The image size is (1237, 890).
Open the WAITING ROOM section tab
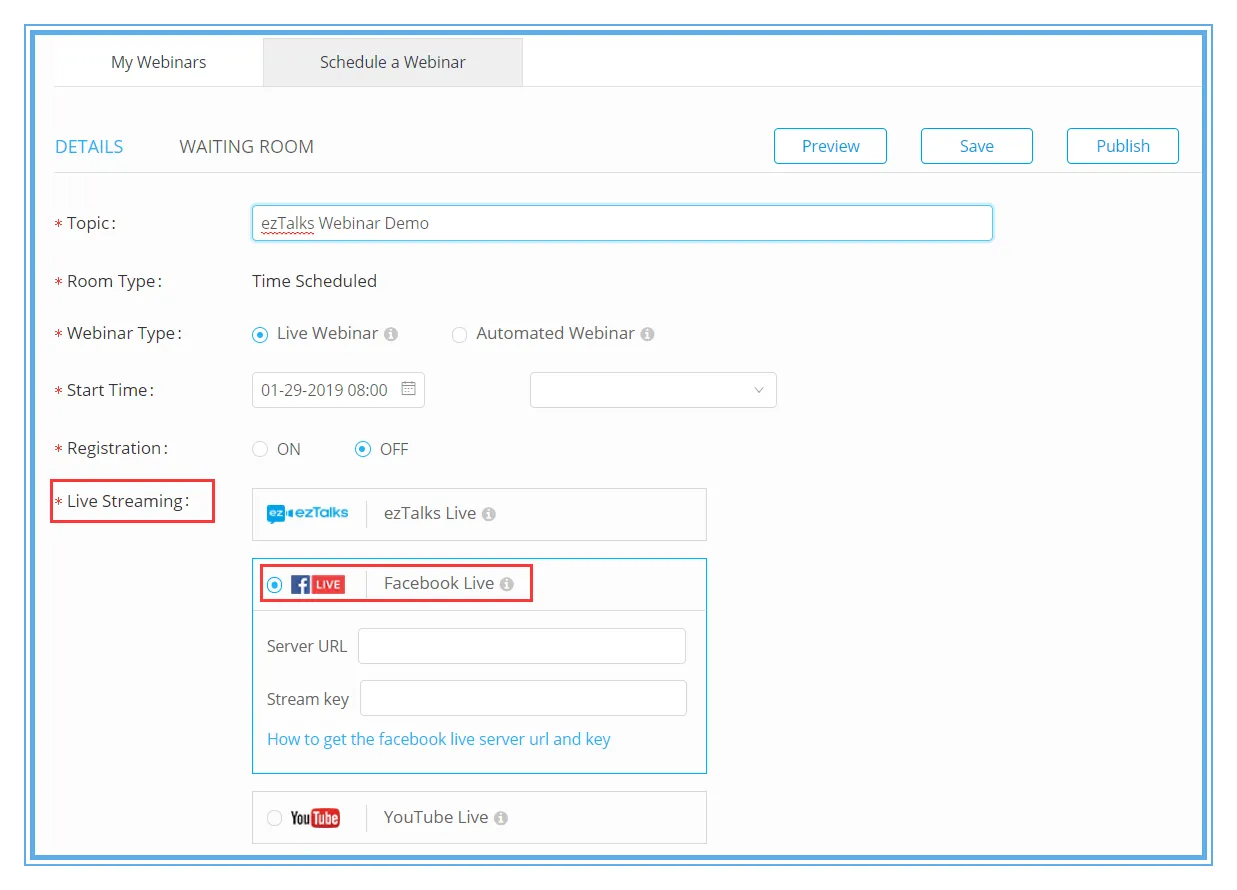[x=246, y=147]
